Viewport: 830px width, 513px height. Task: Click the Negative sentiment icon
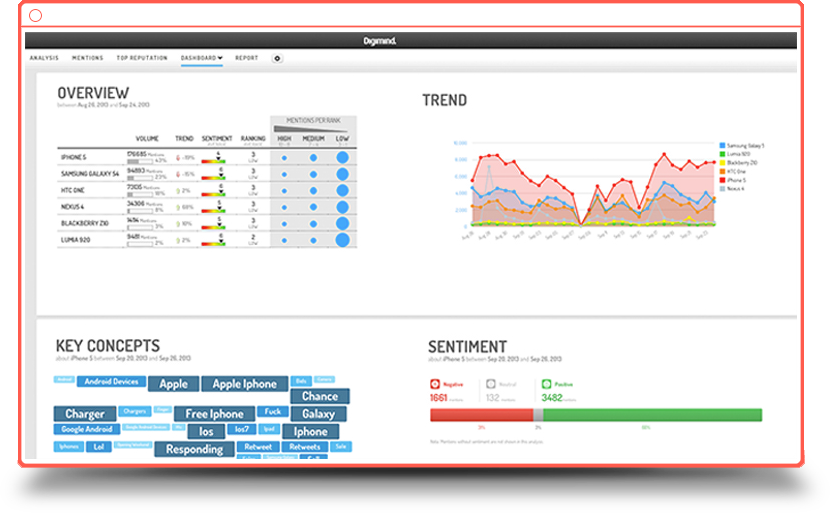point(435,383)
